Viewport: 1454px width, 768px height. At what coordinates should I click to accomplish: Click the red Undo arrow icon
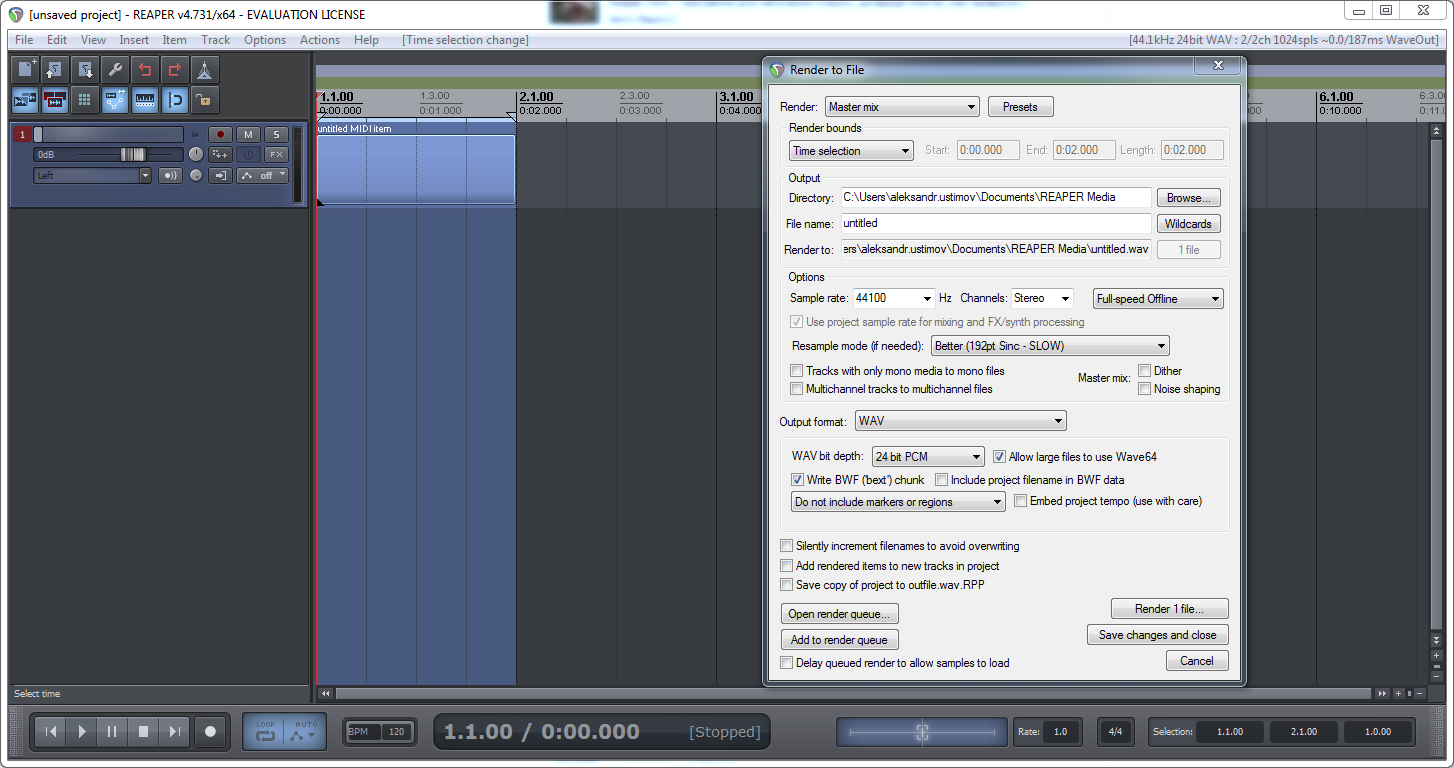click(145, 70)
